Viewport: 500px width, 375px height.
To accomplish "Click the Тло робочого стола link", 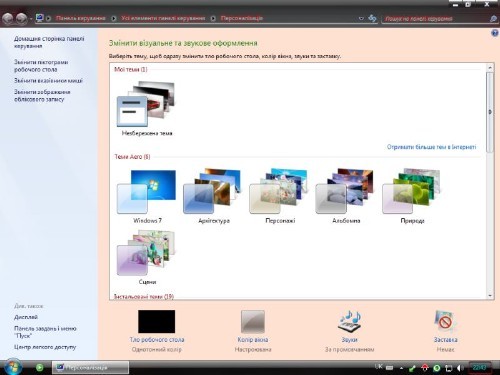I will tap(157, 340).
